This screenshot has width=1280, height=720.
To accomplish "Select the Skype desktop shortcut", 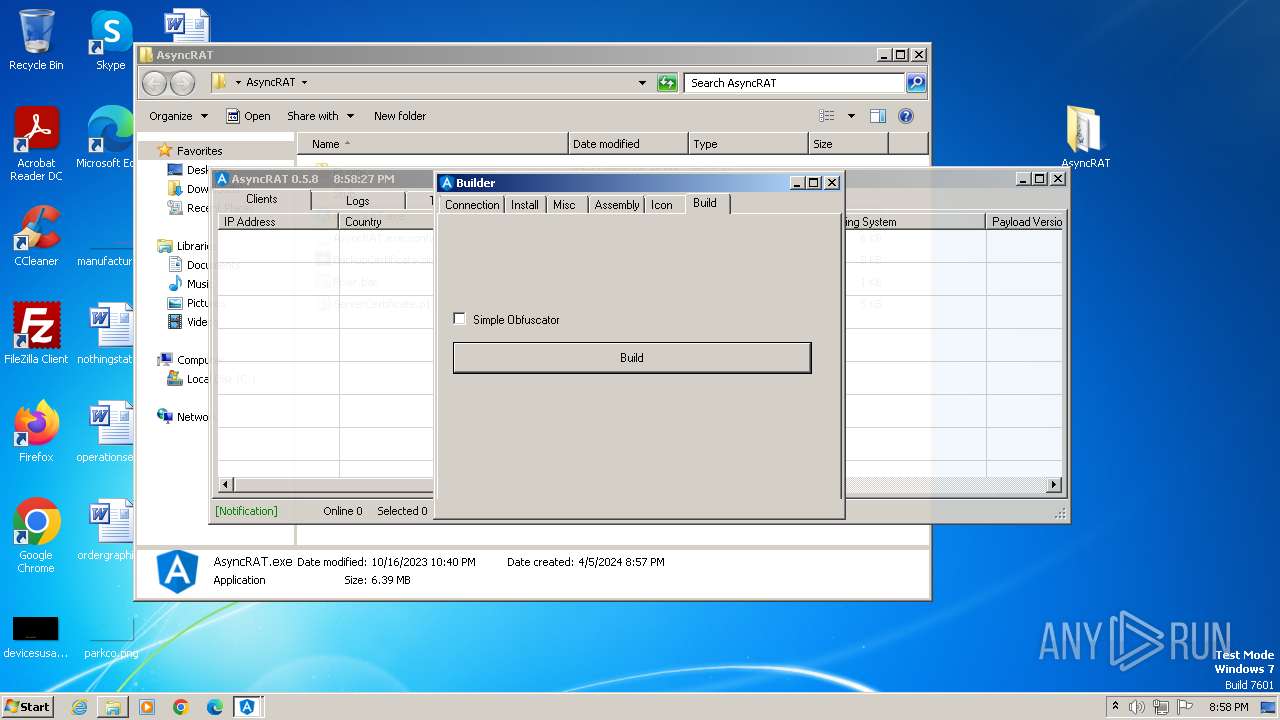I will (x=110, y=41).
